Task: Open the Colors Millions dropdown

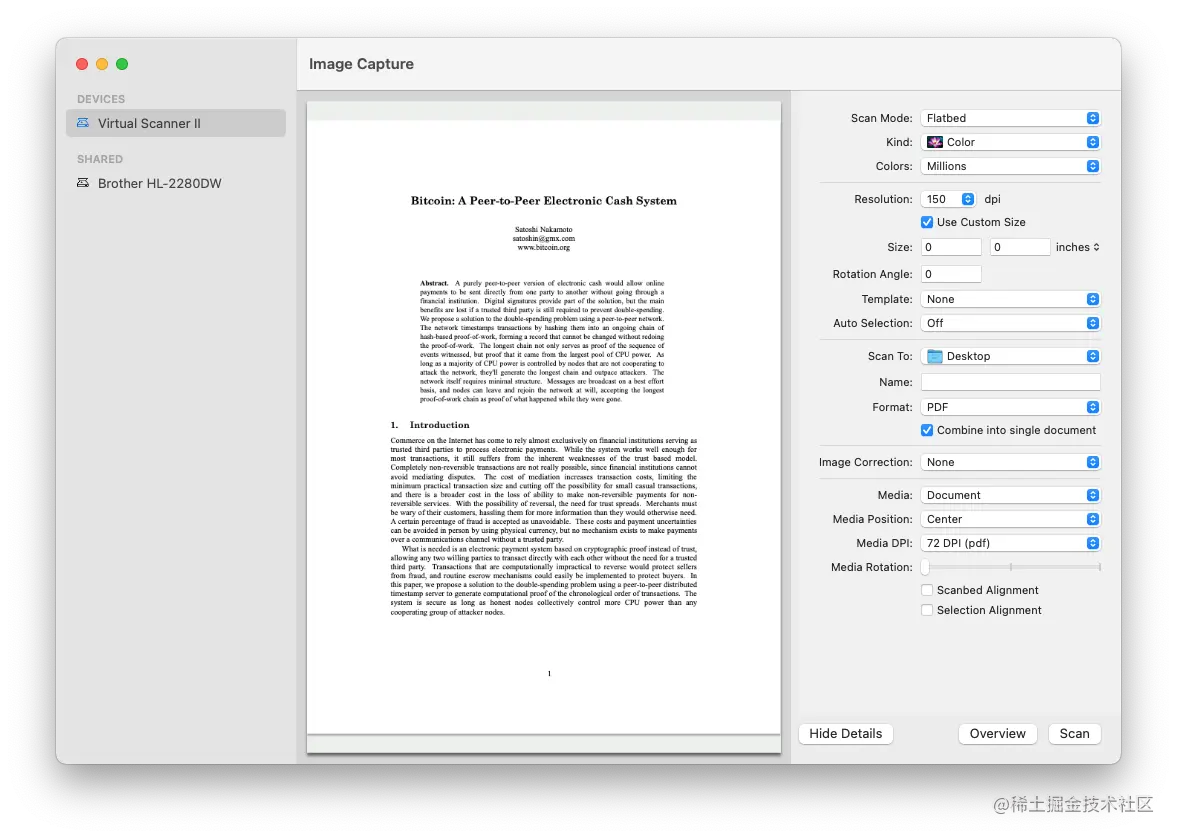Action: pyautogui.click(x=1010, y=166)
